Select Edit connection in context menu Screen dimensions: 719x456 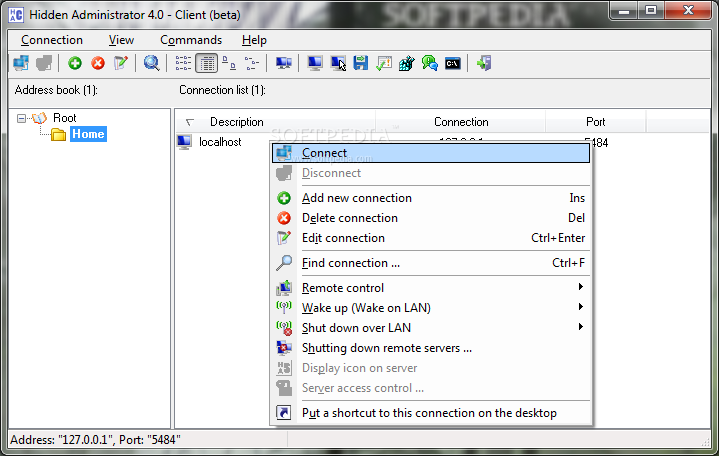pos(431,238)
